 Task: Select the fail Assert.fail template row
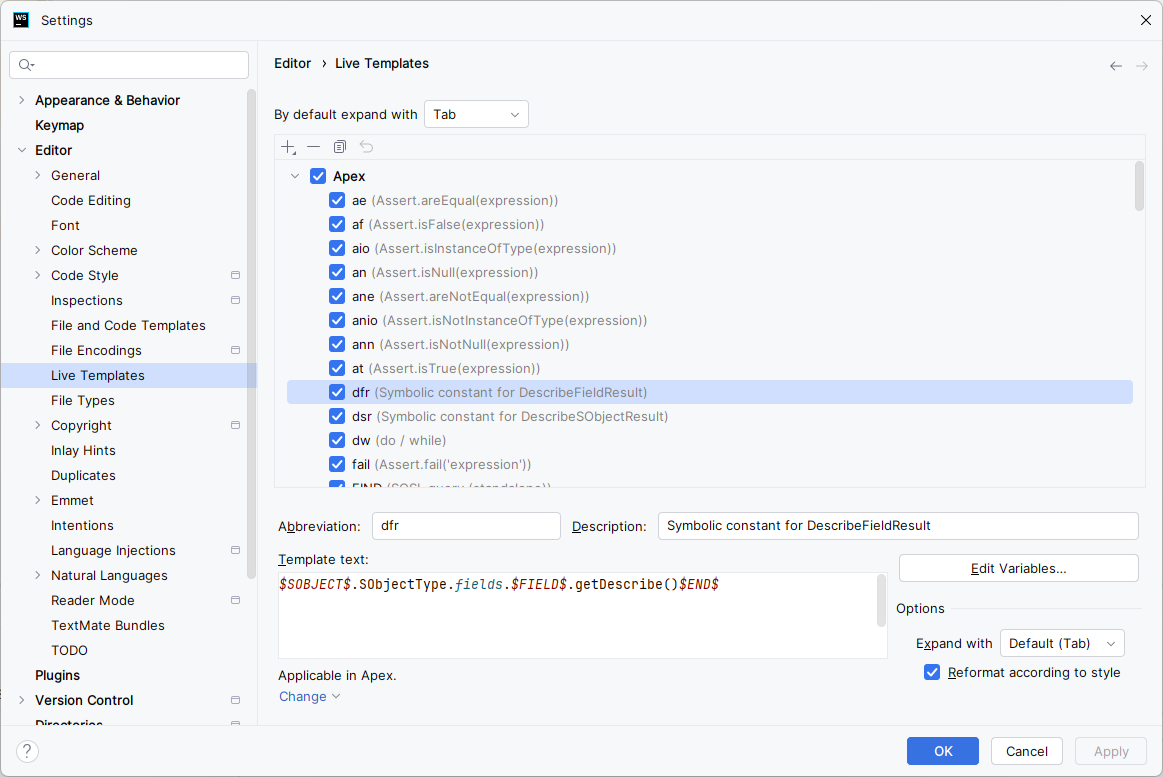point(710,465)
